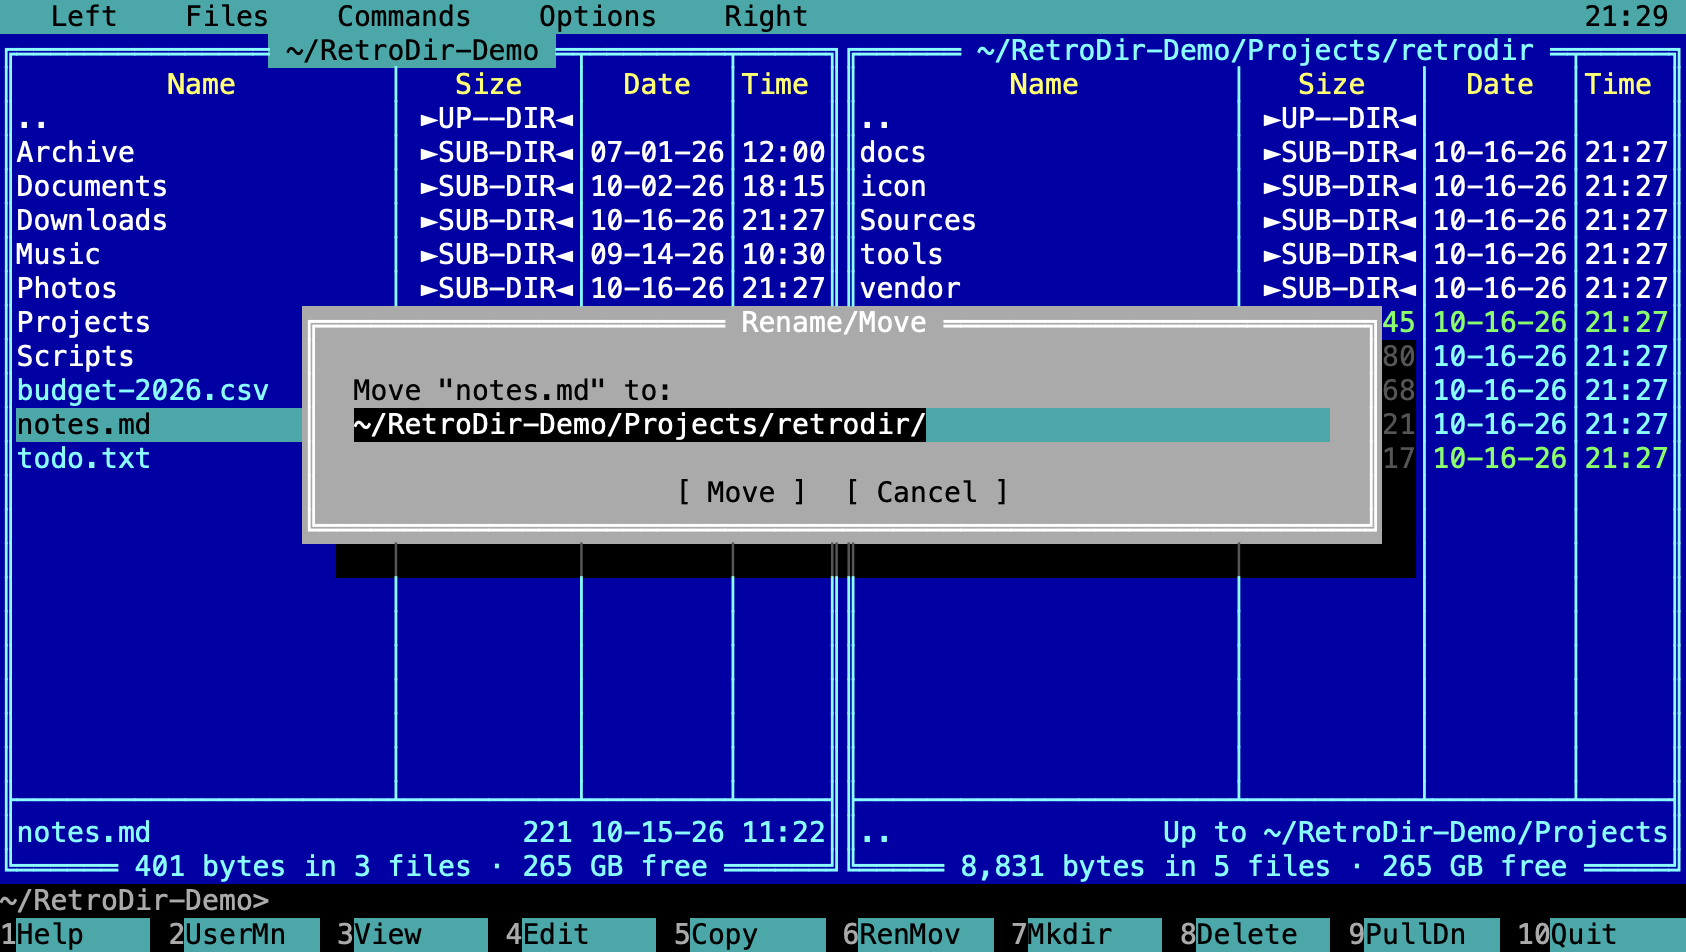Screen dimensions: 1686x952
Task: Select the Documents folder row
Action: click(421, 186)
